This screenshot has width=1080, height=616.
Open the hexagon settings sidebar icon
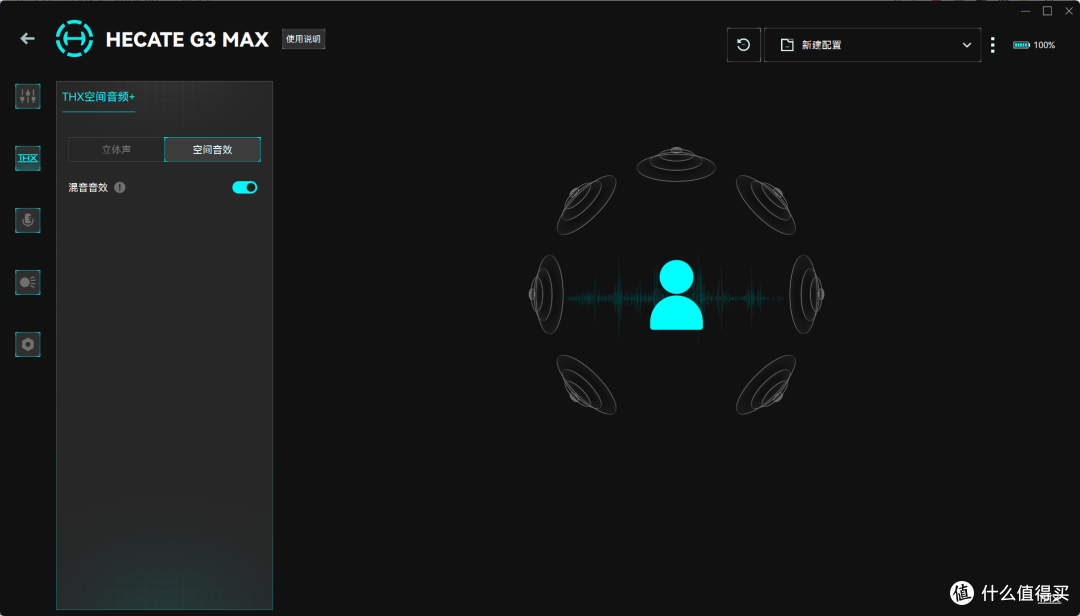pyautogui.click(x=28, y=345)
